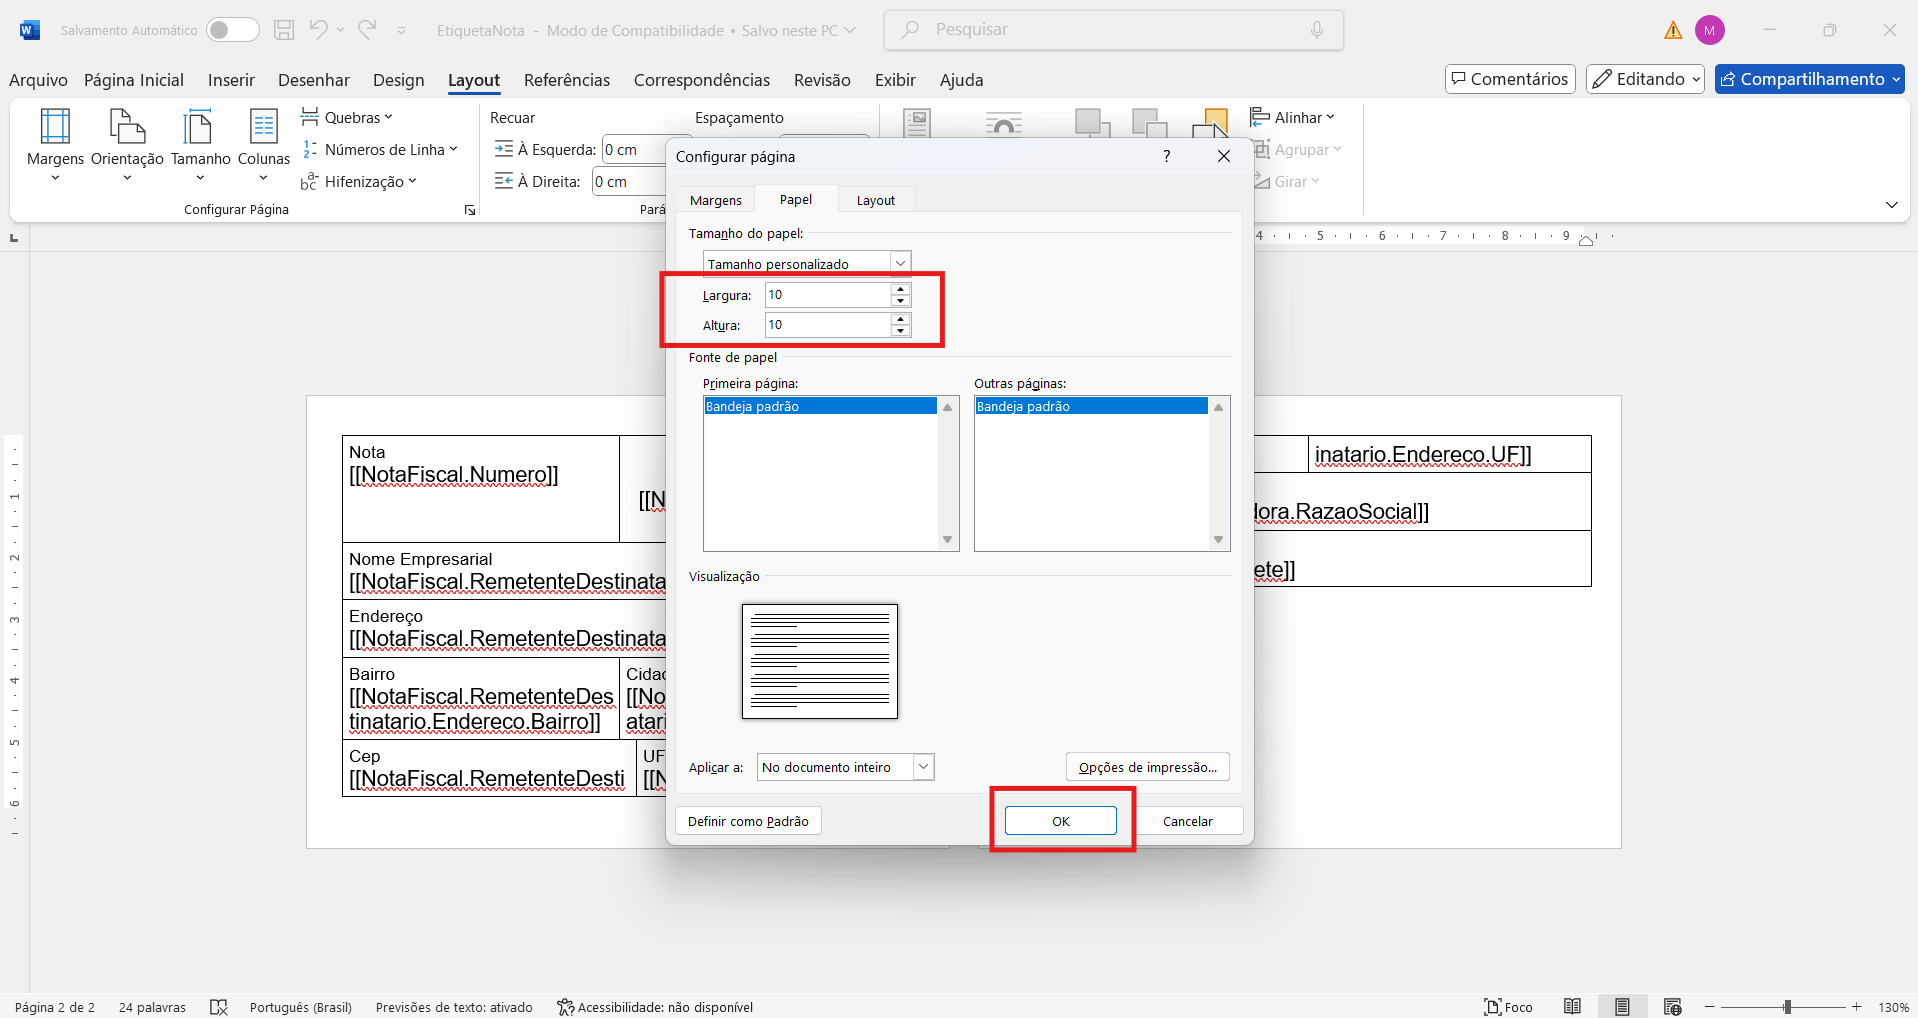
Task: Toggle the Salvamento Automático switch
Action: point(232,30)
